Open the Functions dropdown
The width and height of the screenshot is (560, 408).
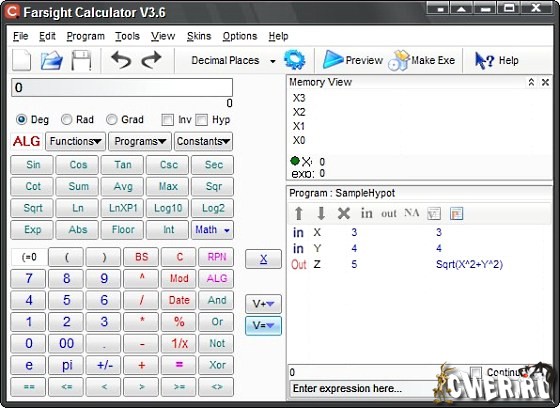75,141
